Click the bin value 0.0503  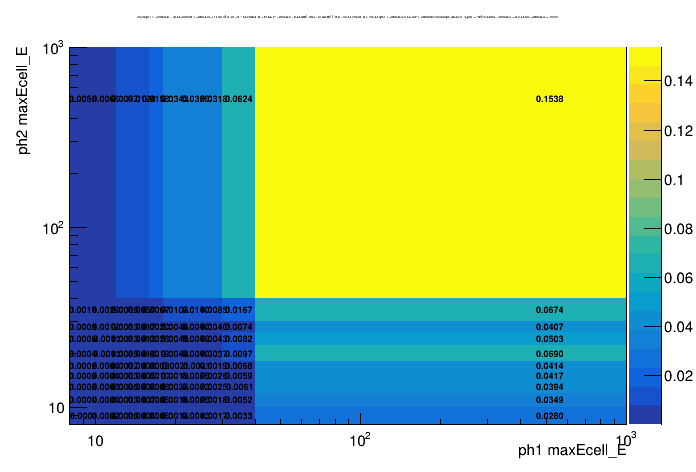(549, 339)
